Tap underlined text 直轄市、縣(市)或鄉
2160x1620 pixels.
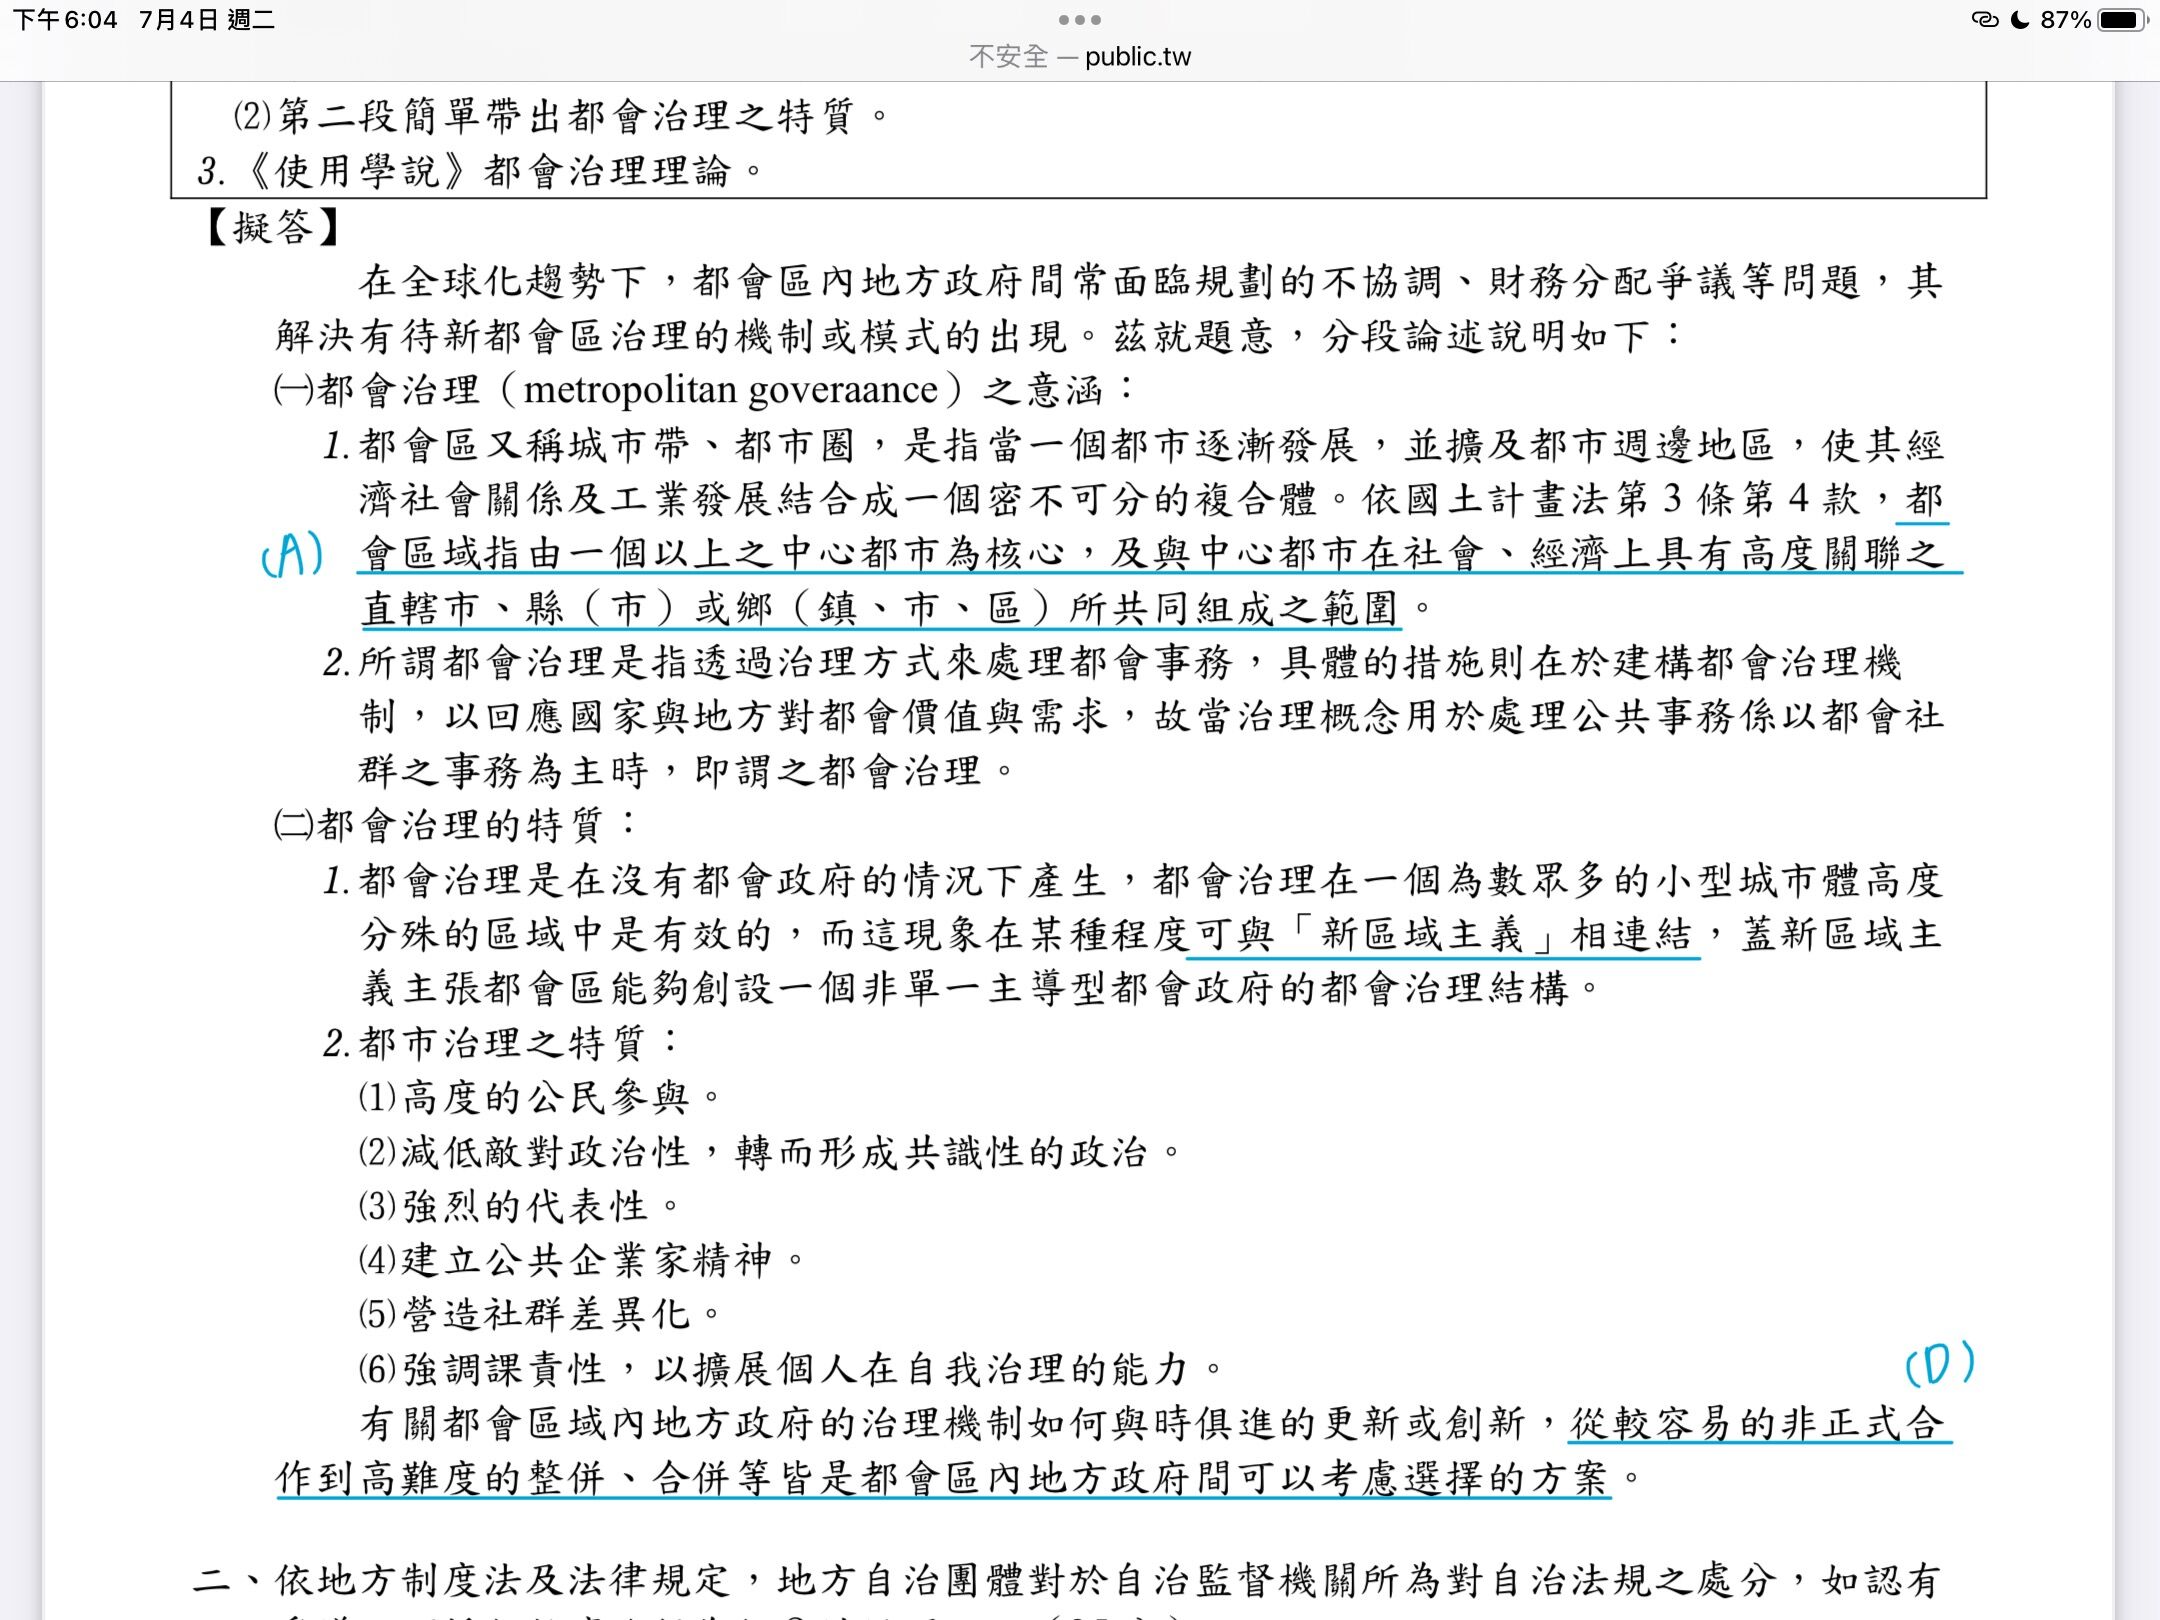566,607
